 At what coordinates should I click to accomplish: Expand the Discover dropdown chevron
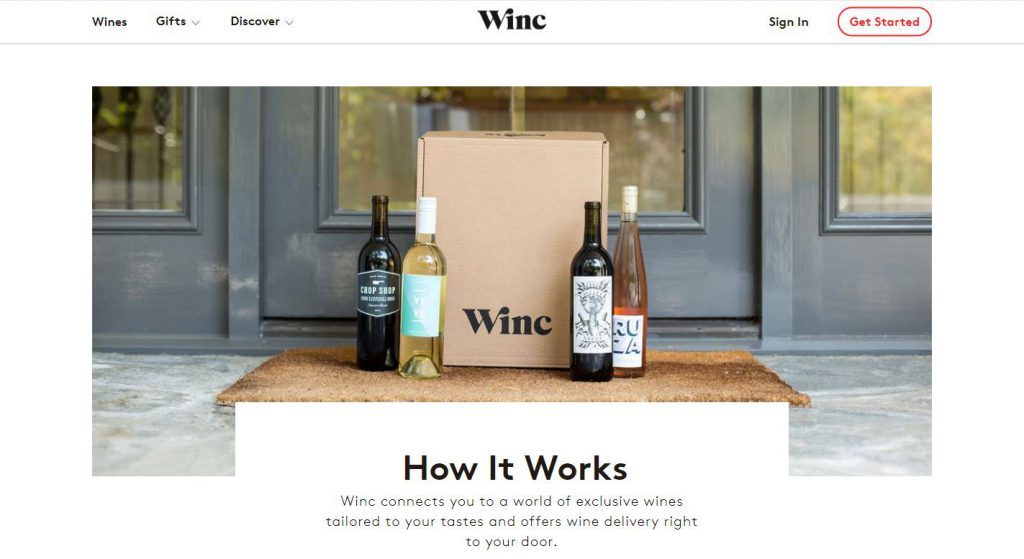coord(289,23)
